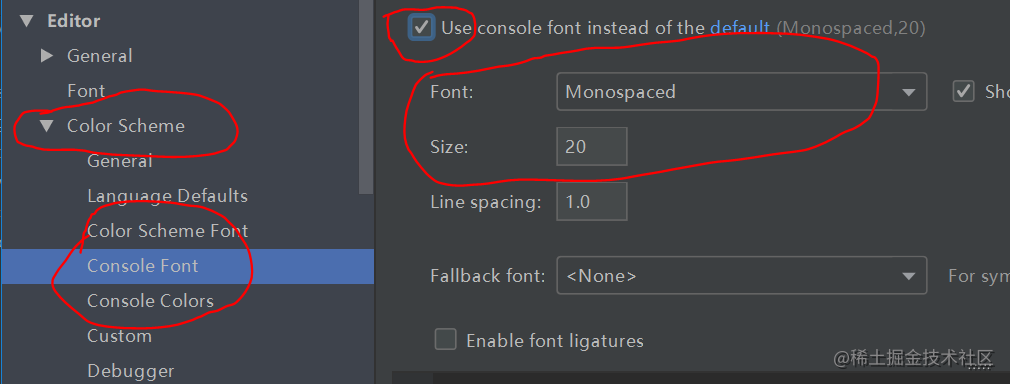The width and height of the screenshot is (1010, 384).
Task: Open Debugger color scheme settings
Action: [x=130, y=371]
